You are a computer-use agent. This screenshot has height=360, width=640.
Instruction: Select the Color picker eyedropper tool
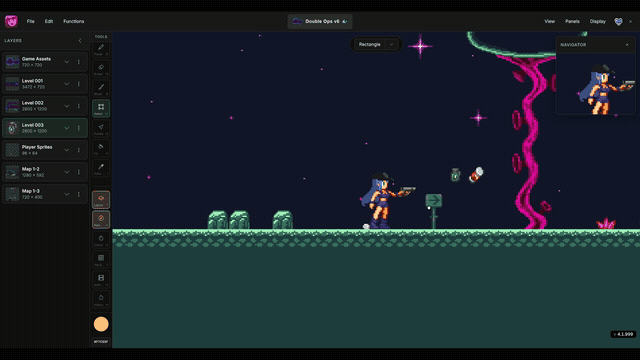pos(101,168)
